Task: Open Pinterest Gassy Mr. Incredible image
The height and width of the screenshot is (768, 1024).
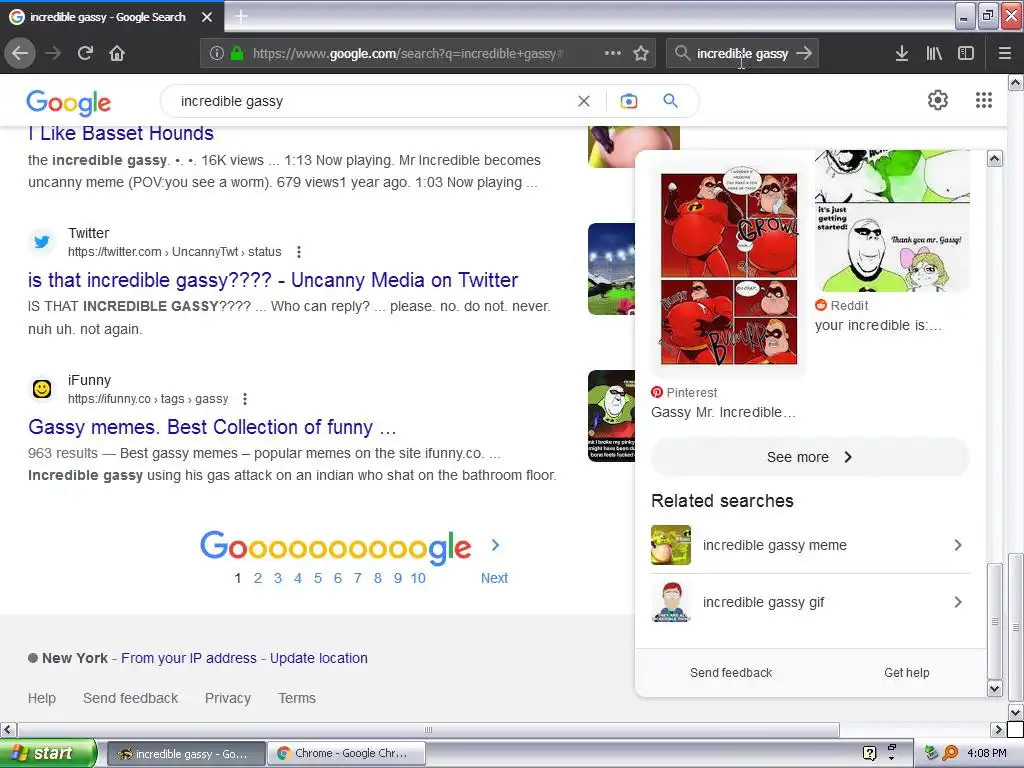Action: pyautogui.click(x=729, y=268)
